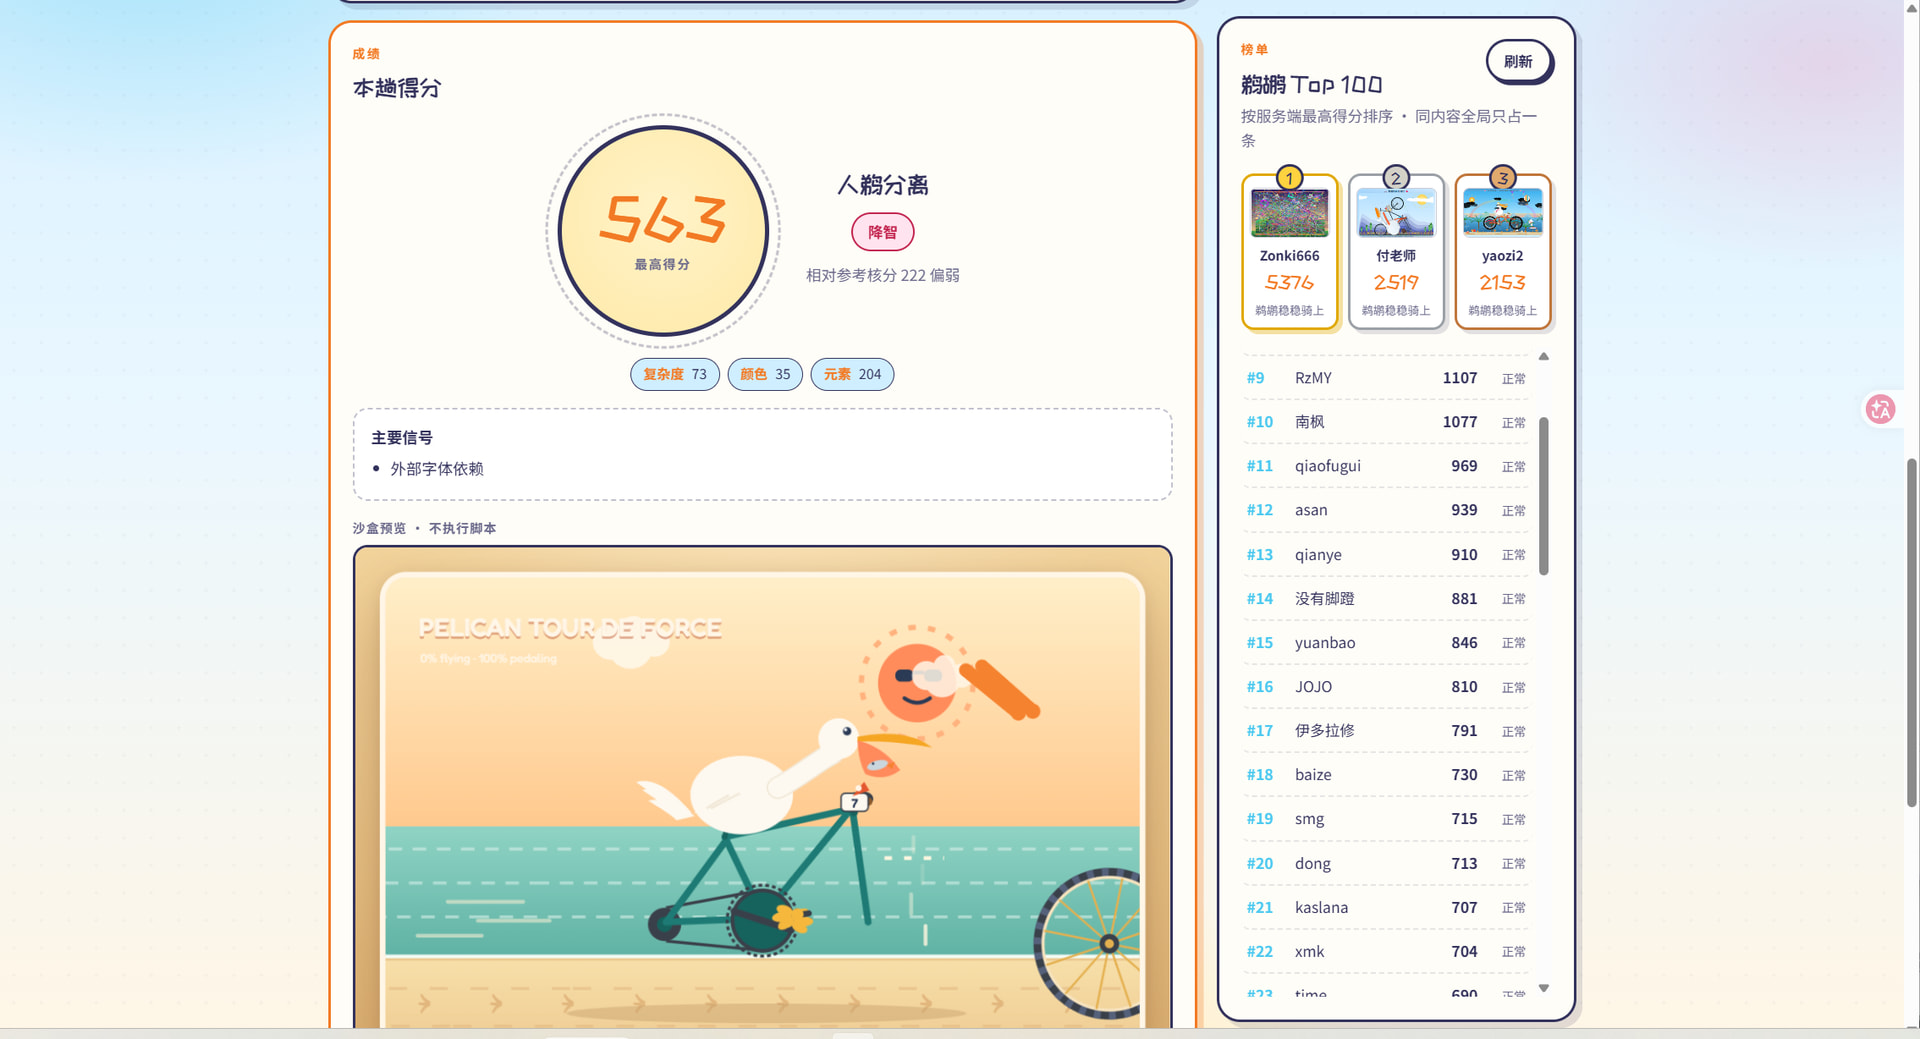
Task: Open yaozi2's third-place entry thumbnail
Action: tap(1502, 212)
